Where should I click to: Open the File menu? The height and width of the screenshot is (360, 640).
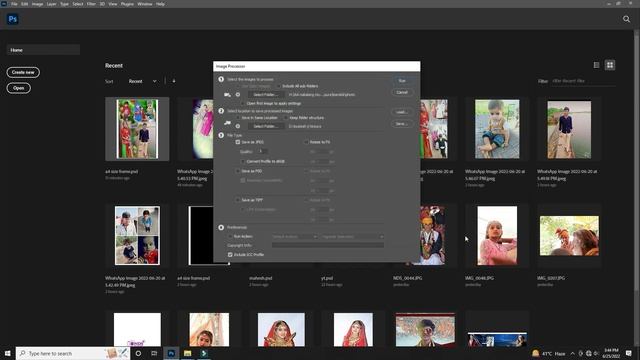(14, 4)
